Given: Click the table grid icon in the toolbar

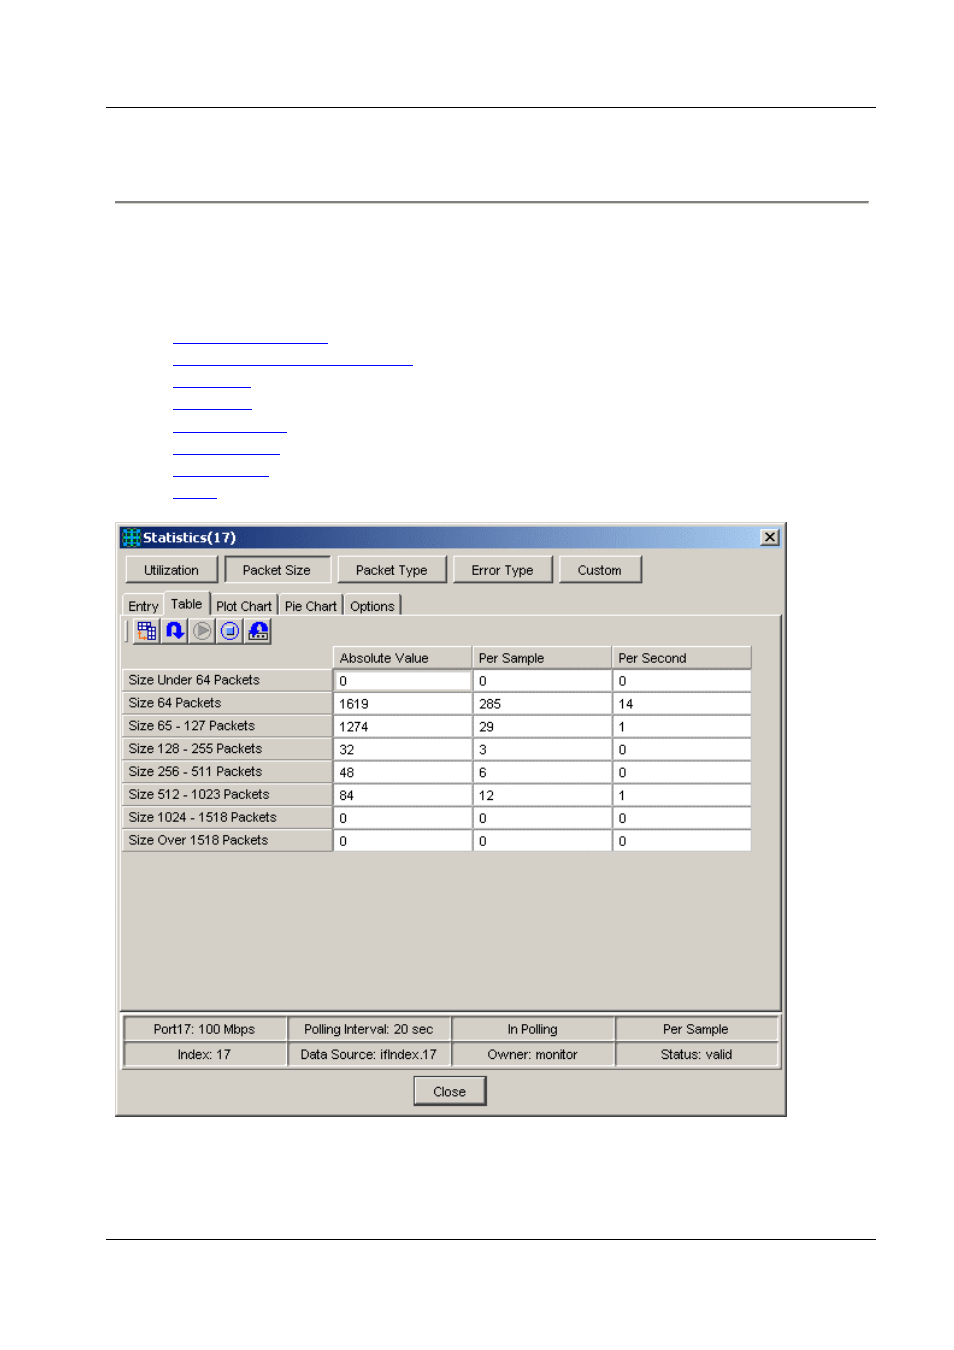Looking at the screenshot, I should [147, 631].
